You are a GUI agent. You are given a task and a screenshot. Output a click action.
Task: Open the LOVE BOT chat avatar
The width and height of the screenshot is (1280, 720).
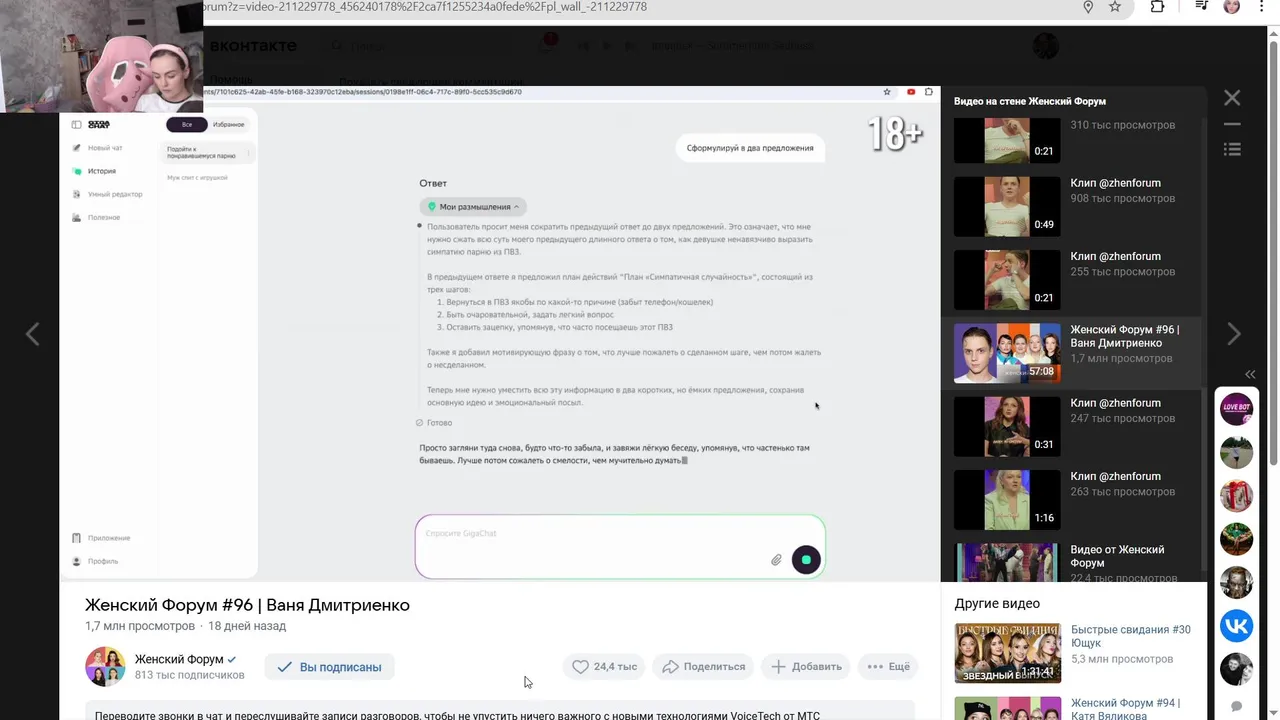1237,409
